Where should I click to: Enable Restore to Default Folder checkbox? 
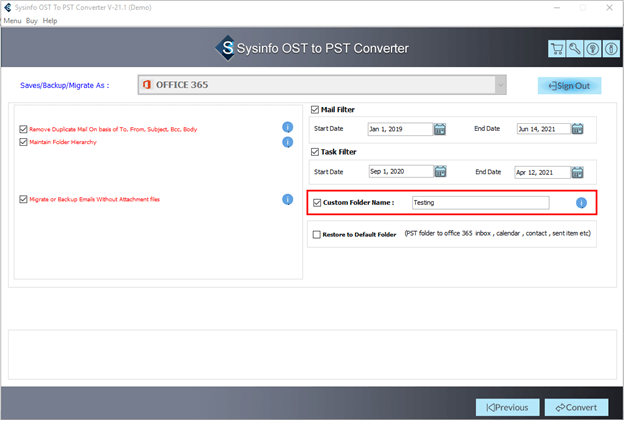click(x=317, y=235)
